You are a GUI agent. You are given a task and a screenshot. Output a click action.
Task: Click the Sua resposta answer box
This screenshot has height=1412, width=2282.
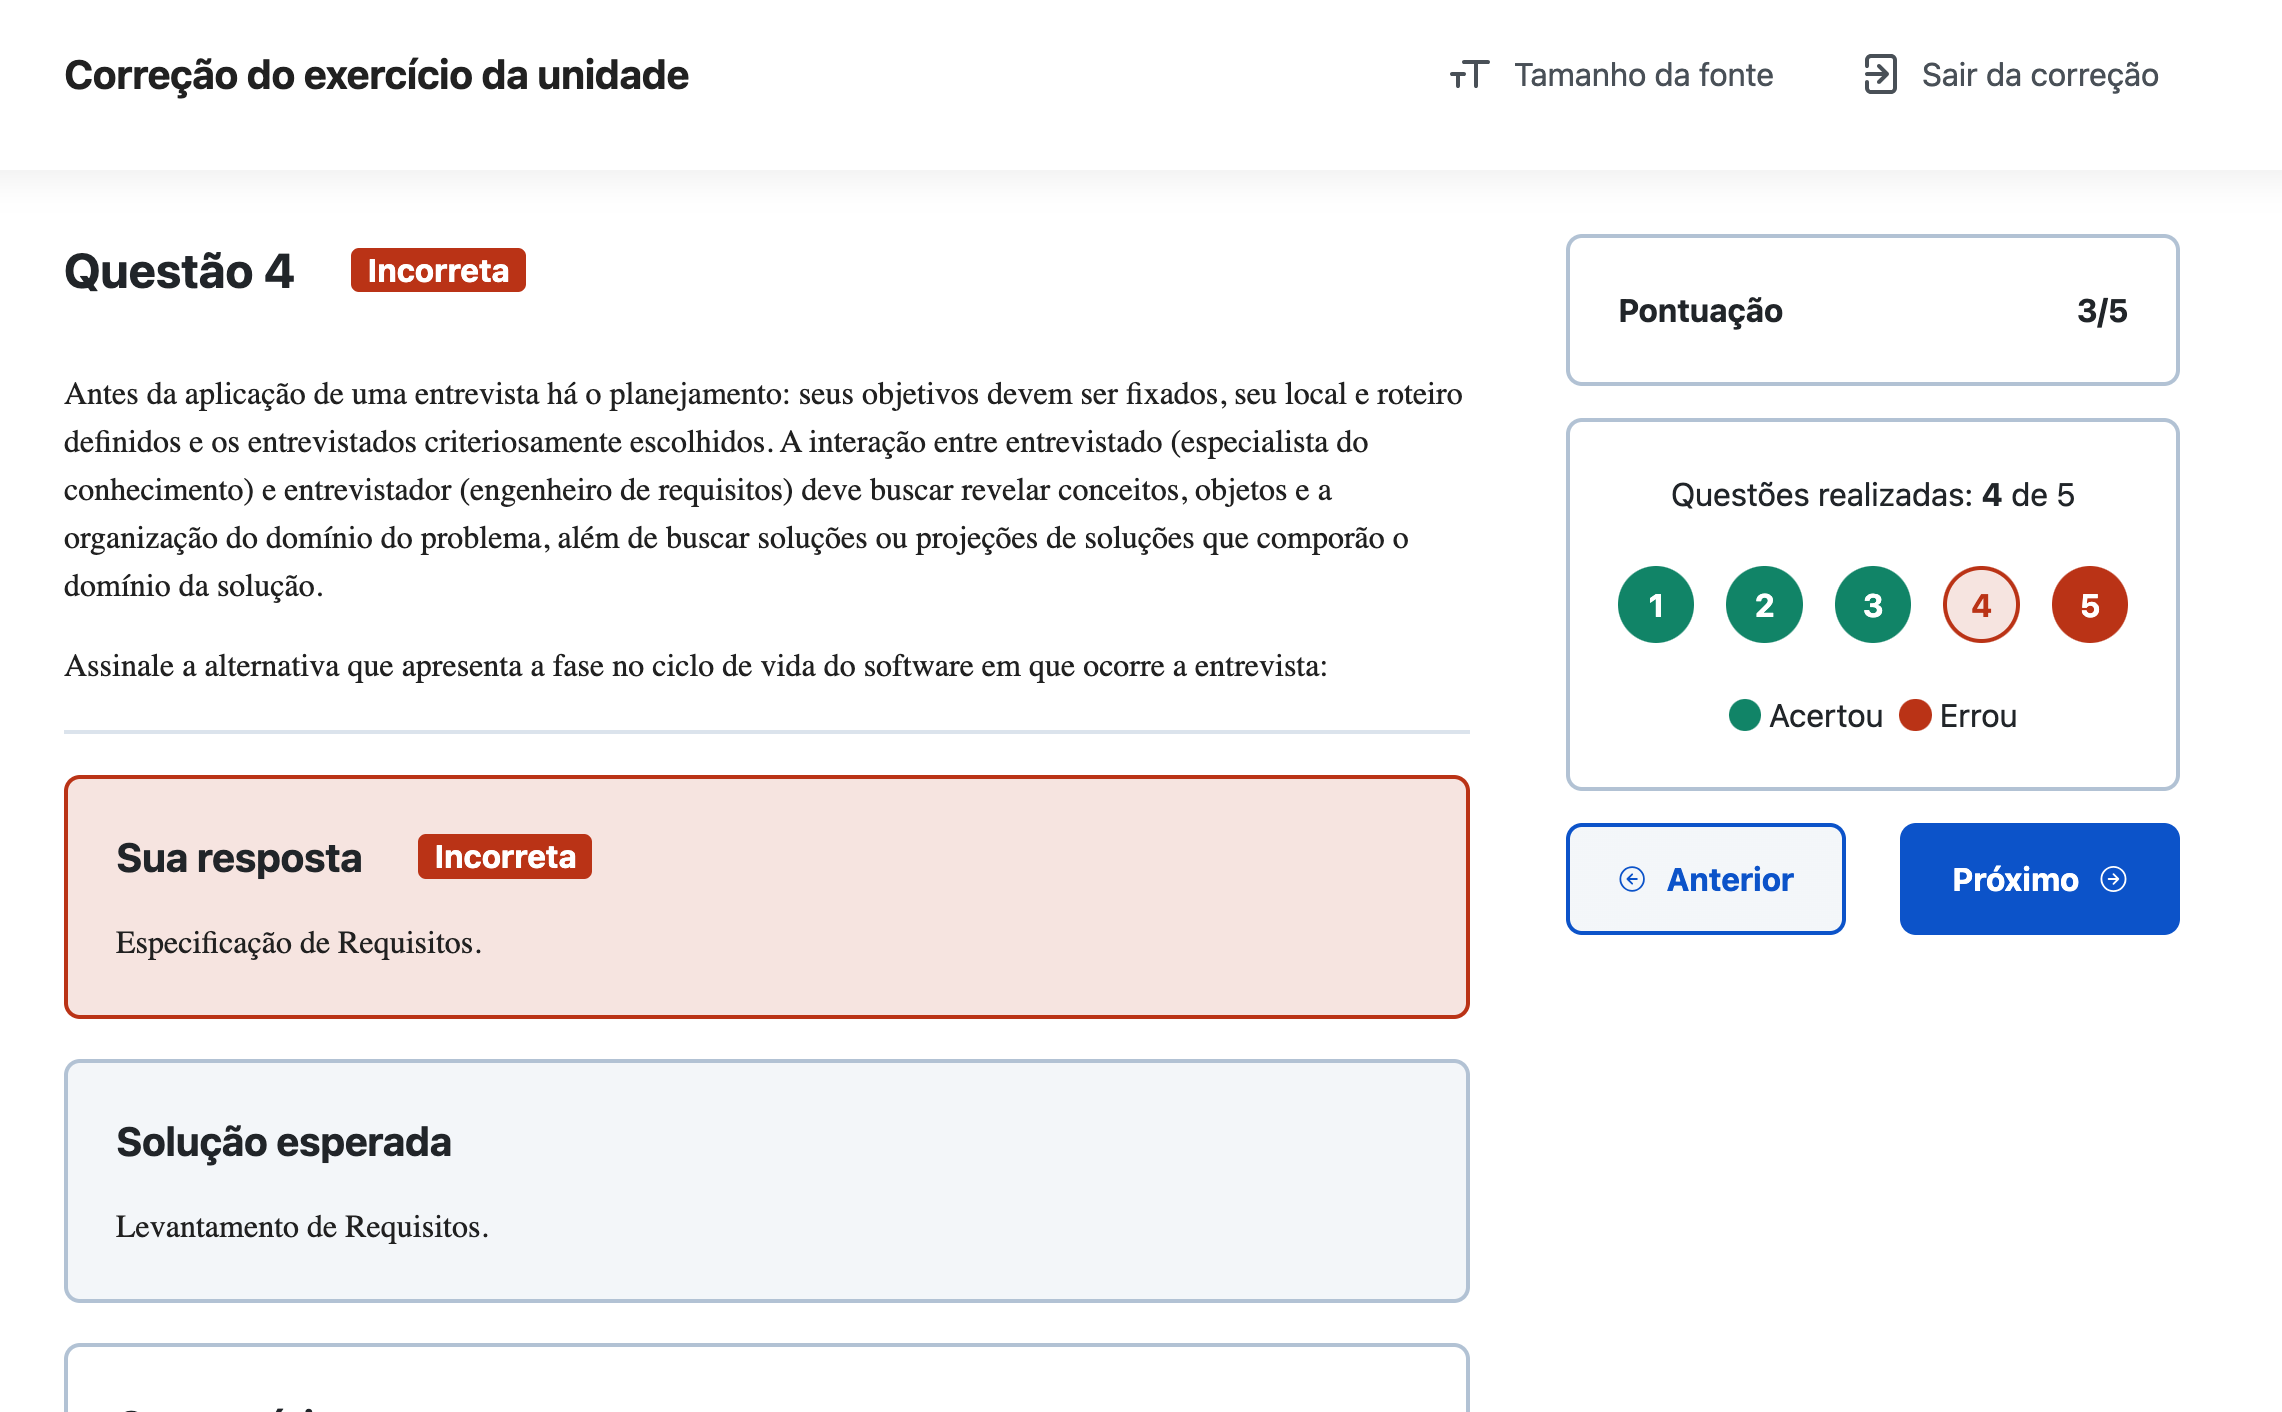click(x=767, y=940)
